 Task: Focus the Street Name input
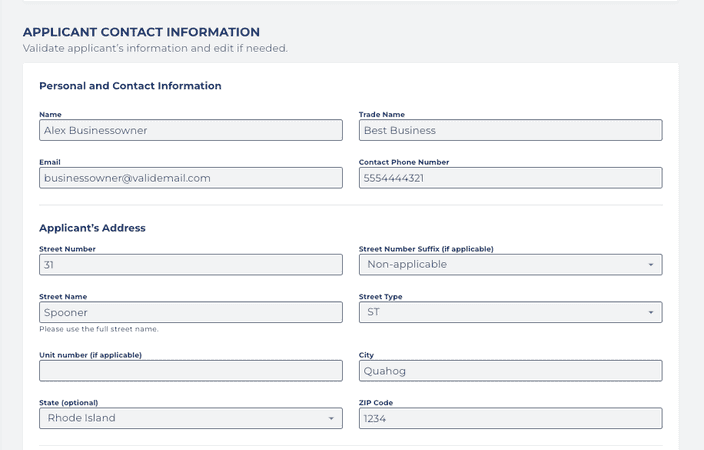[190, 312]
